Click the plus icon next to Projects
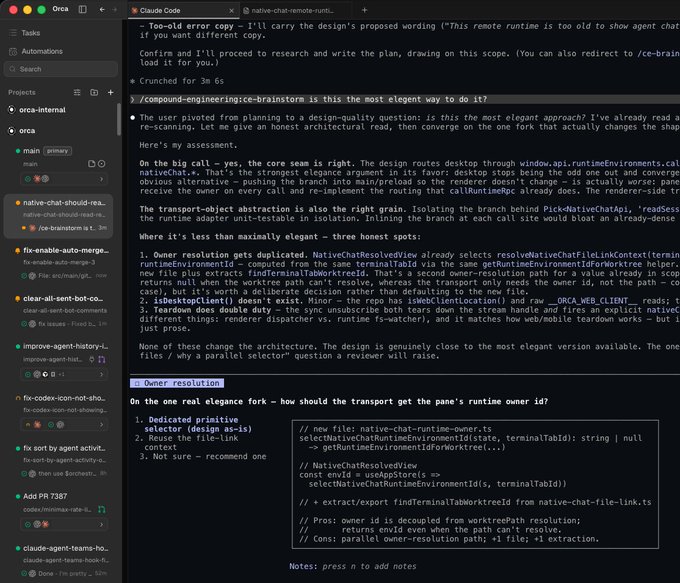The height and width of the screenshot is (583, 680). (x=111, y=92)
